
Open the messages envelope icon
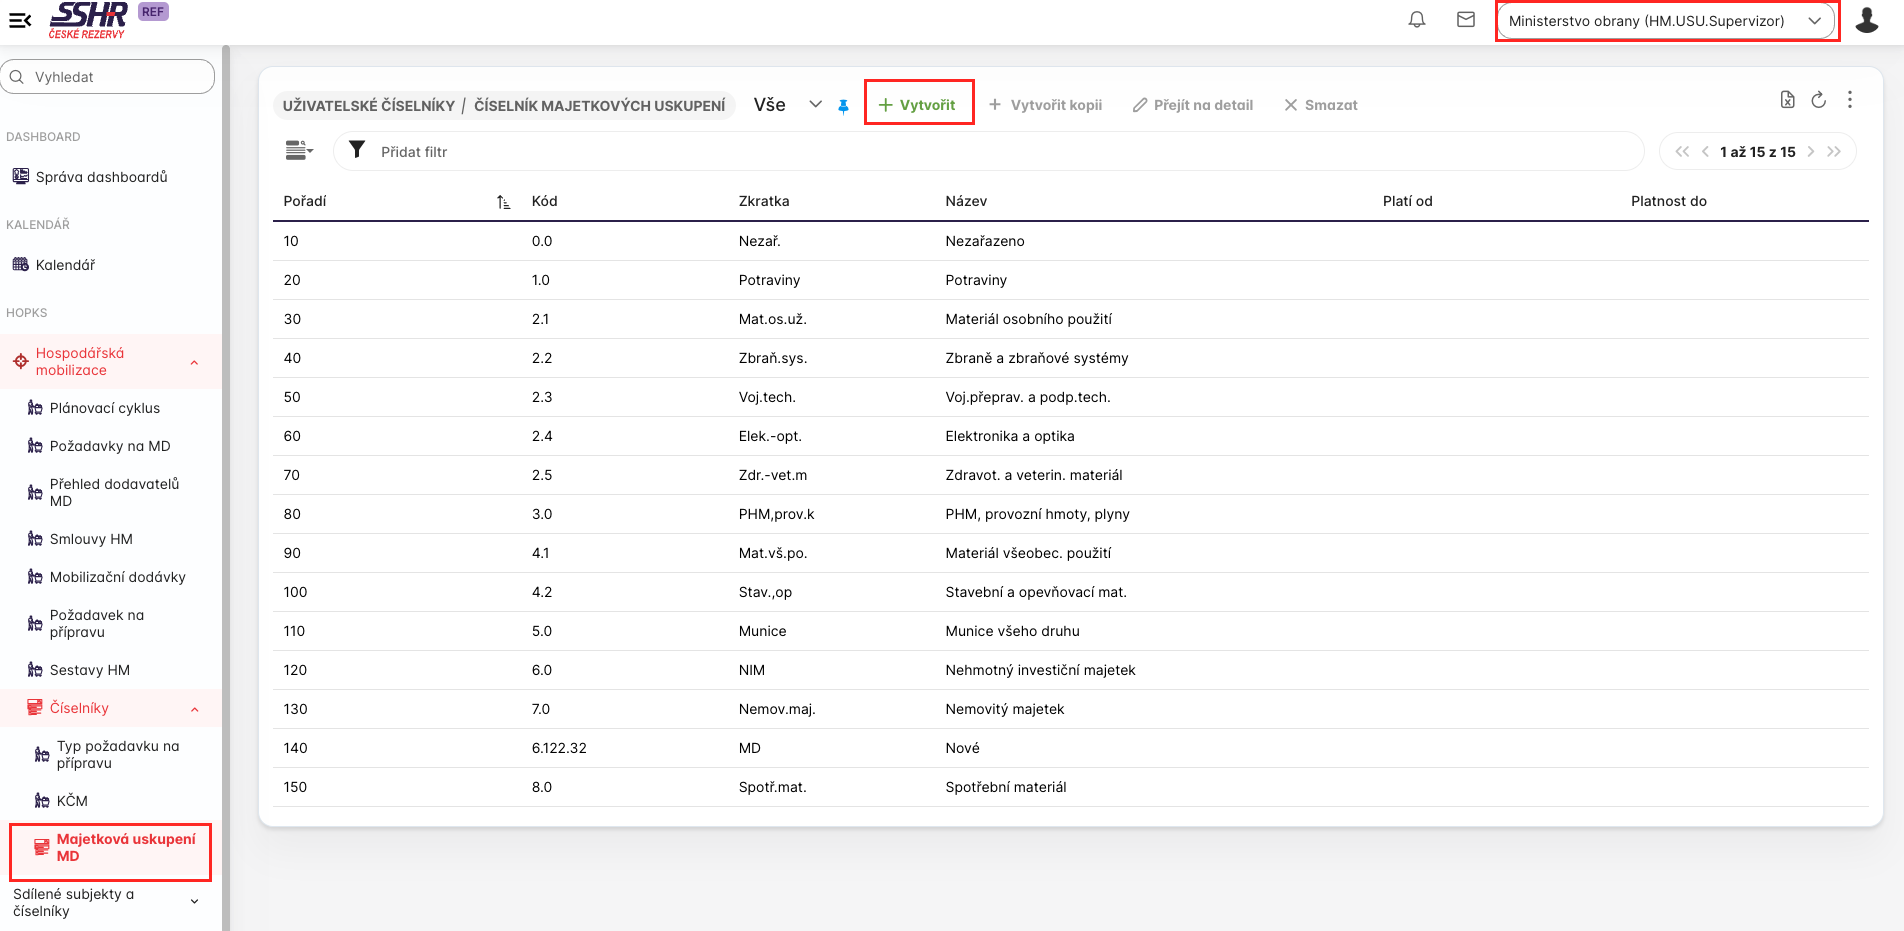(1465, 20)
